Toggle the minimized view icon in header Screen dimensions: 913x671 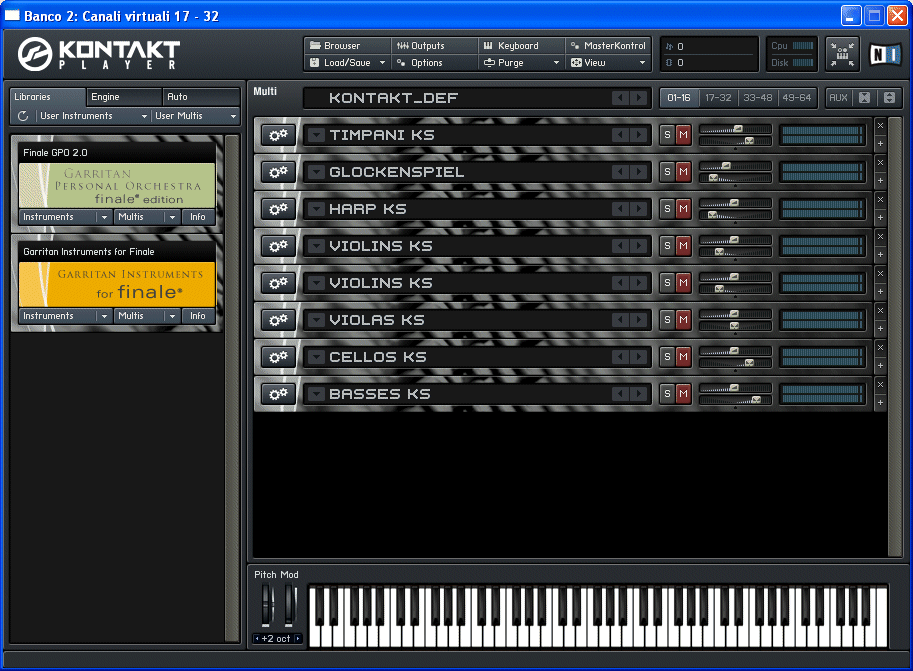click(x=843, y=54)
